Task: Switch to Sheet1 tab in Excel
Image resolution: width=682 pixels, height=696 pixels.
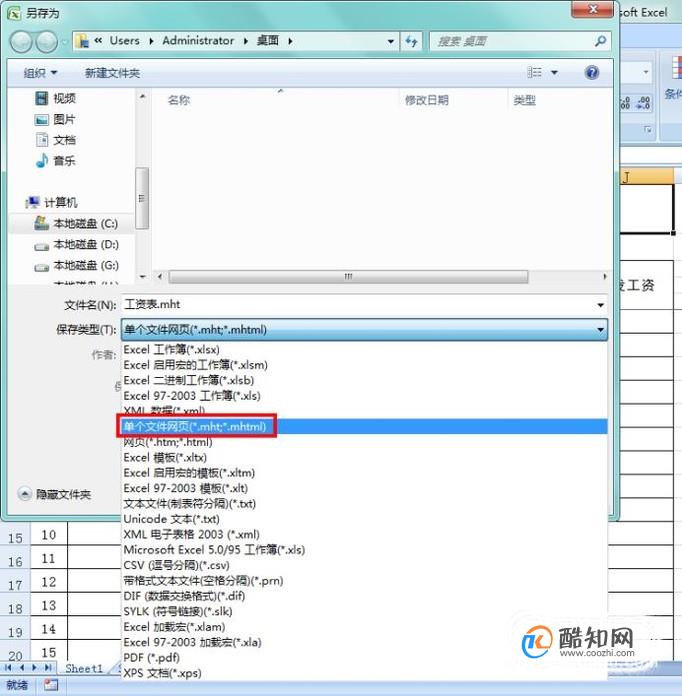Action: point(84,668)
